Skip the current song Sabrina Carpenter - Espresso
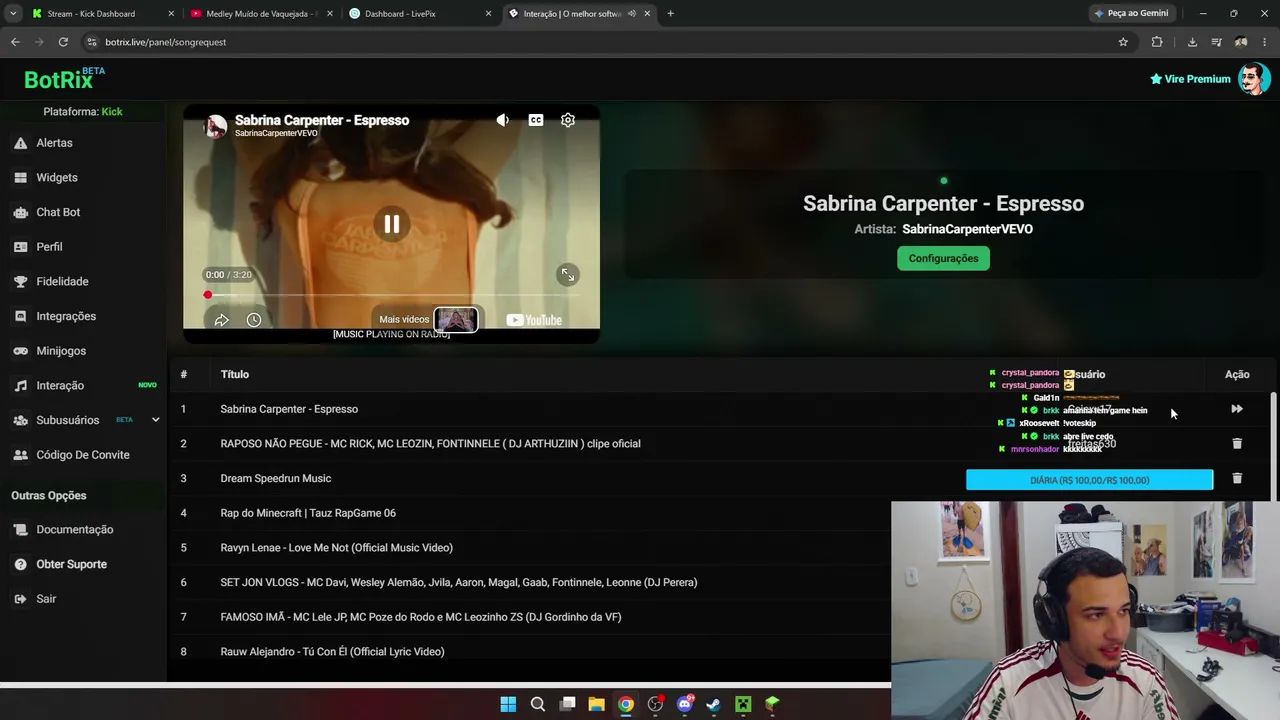Screen dimensions: 1280x720 1237,409
